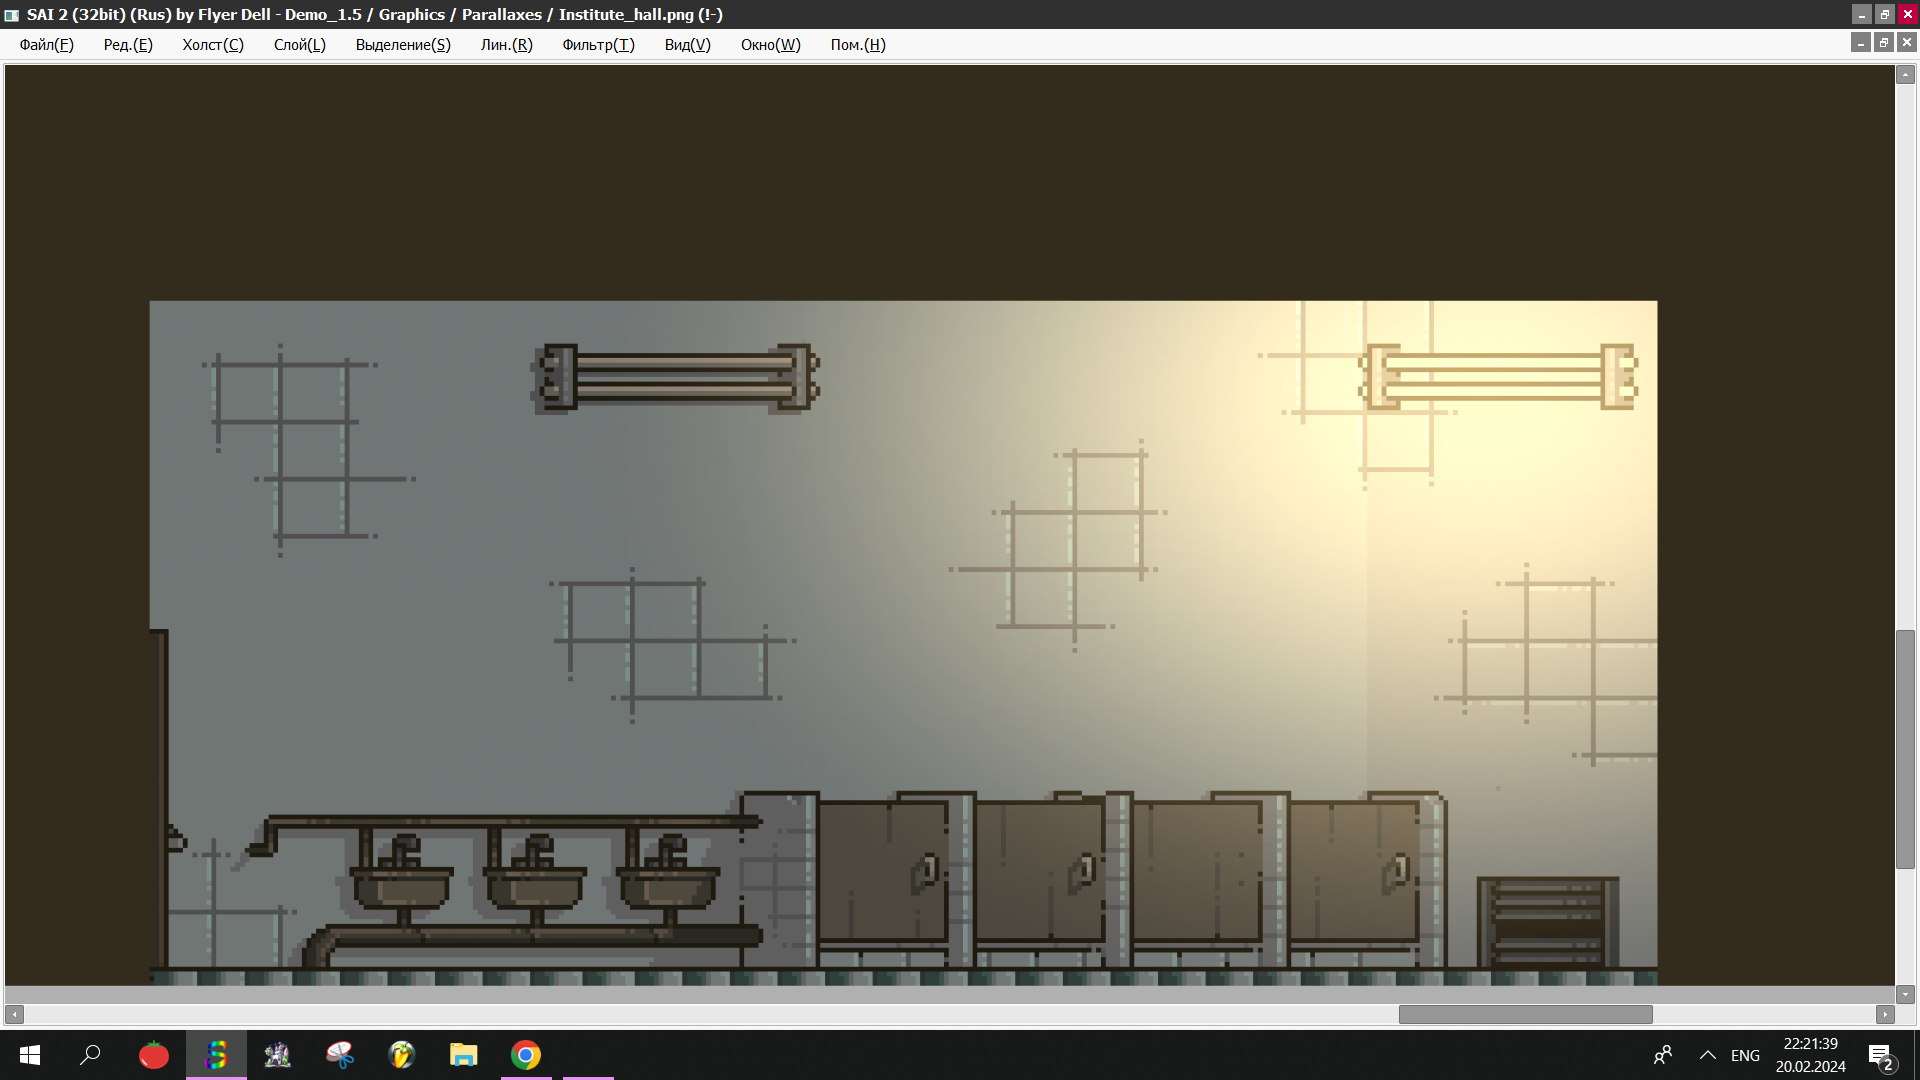Click the horizontal scrollbar right arrow
Viewport: 1920px width, 1080px height.
coord(1885,1014)
